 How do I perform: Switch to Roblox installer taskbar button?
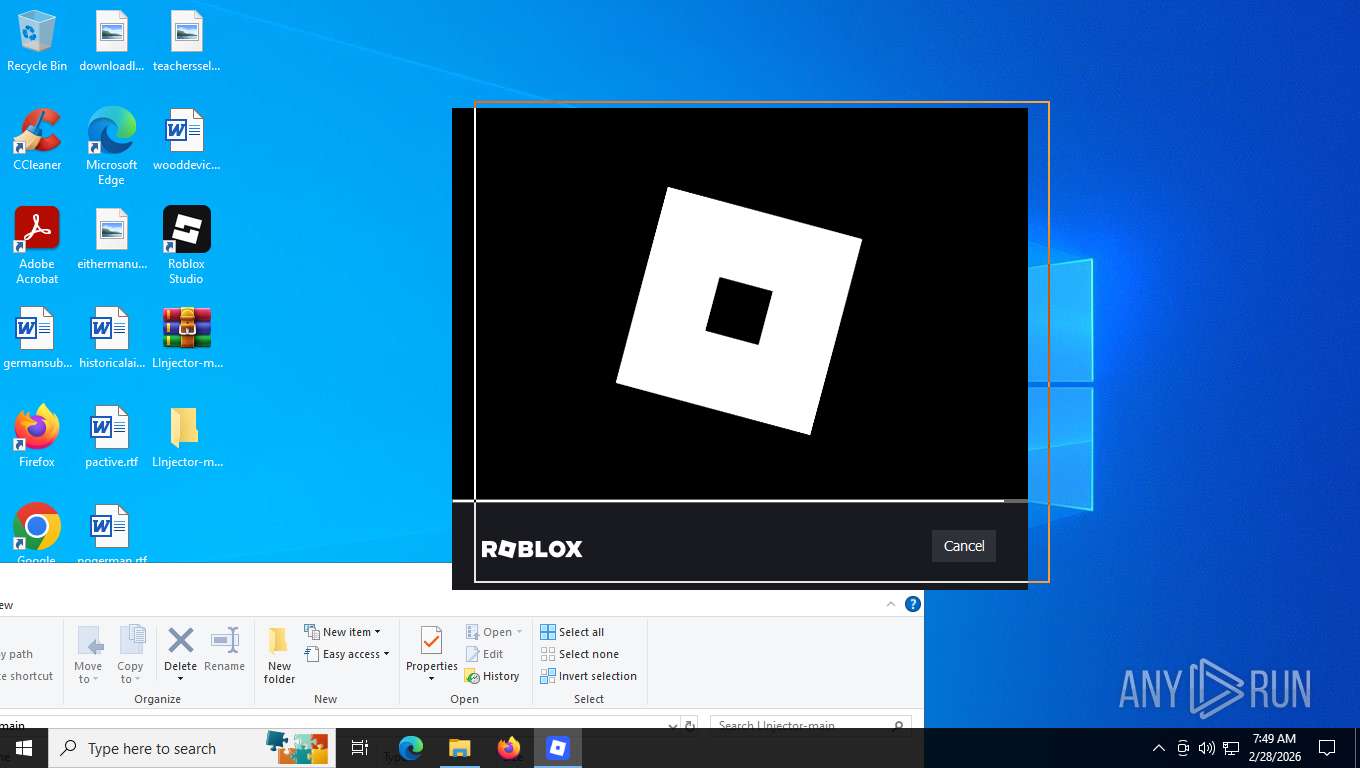(x=558, y=748)
